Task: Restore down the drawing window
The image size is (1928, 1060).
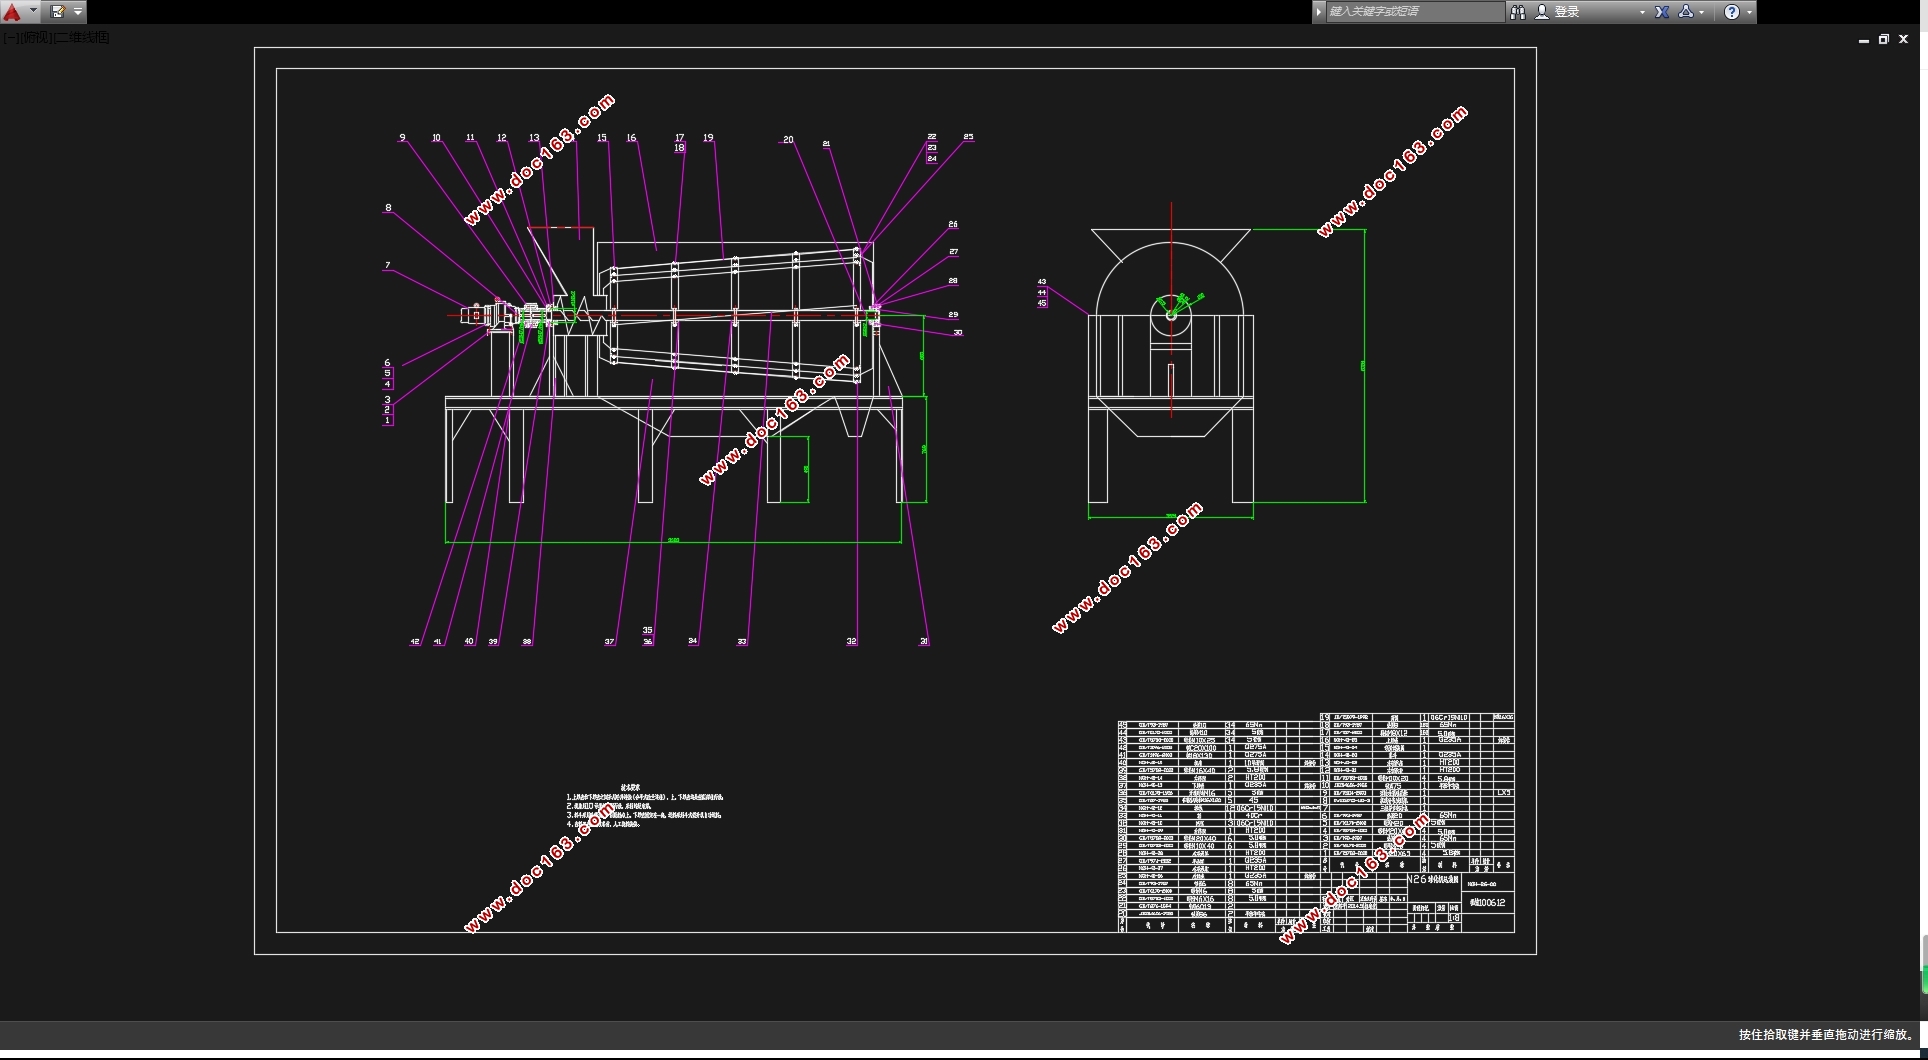Action: click(1884, 40)
